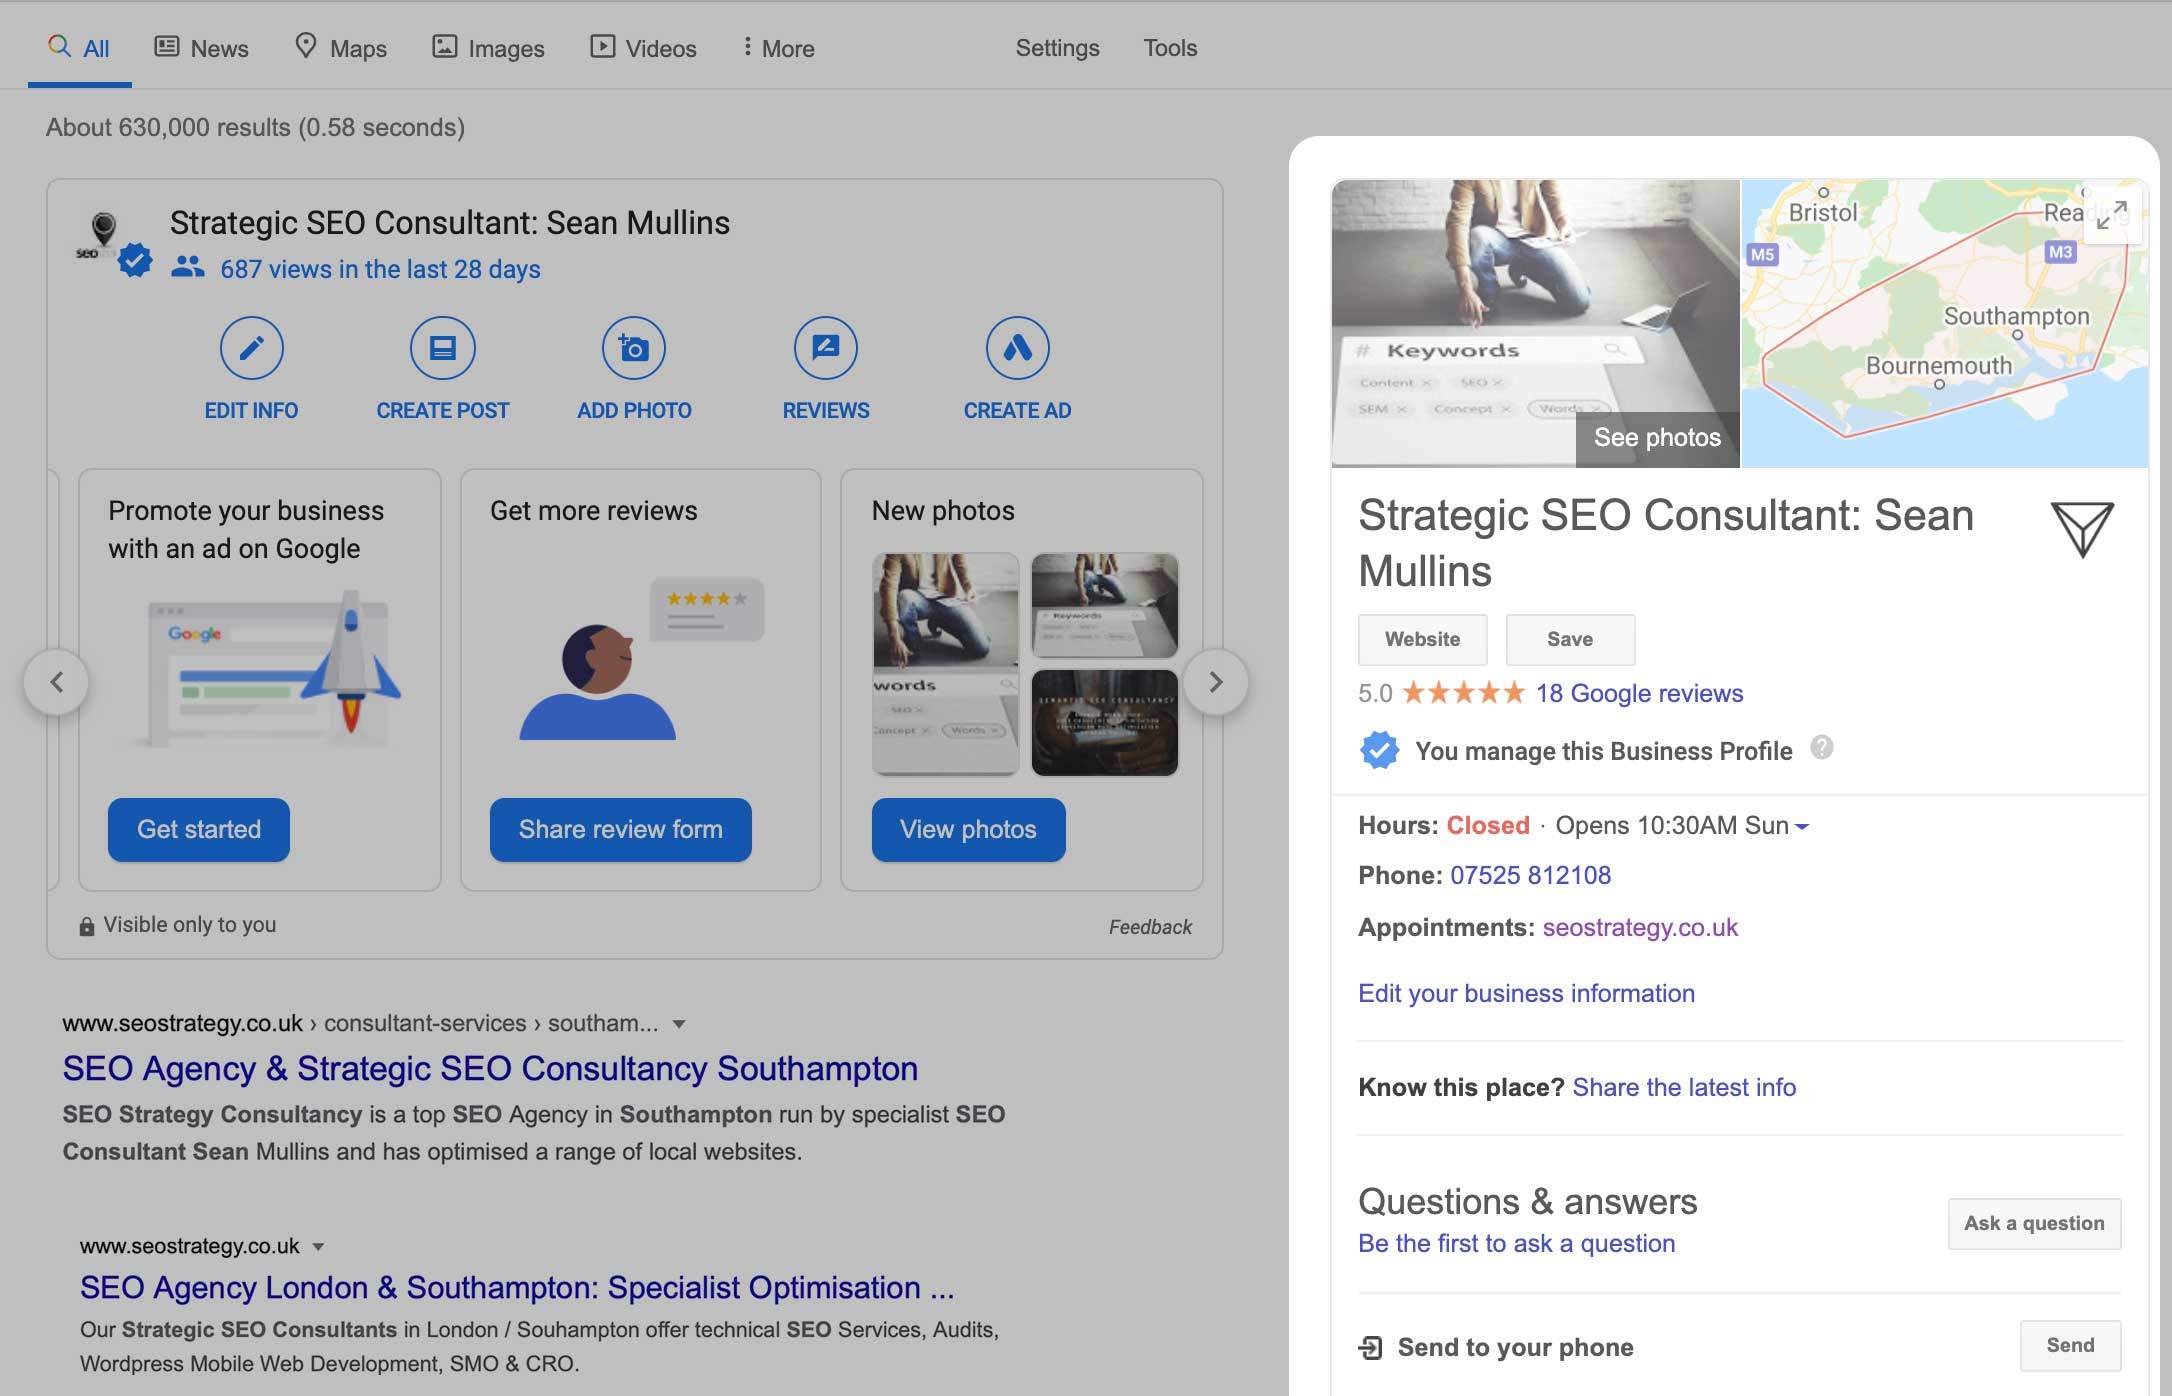
Task: Click Strategic SEO Consultant title in dashboard card
Action: click(450, 222)
